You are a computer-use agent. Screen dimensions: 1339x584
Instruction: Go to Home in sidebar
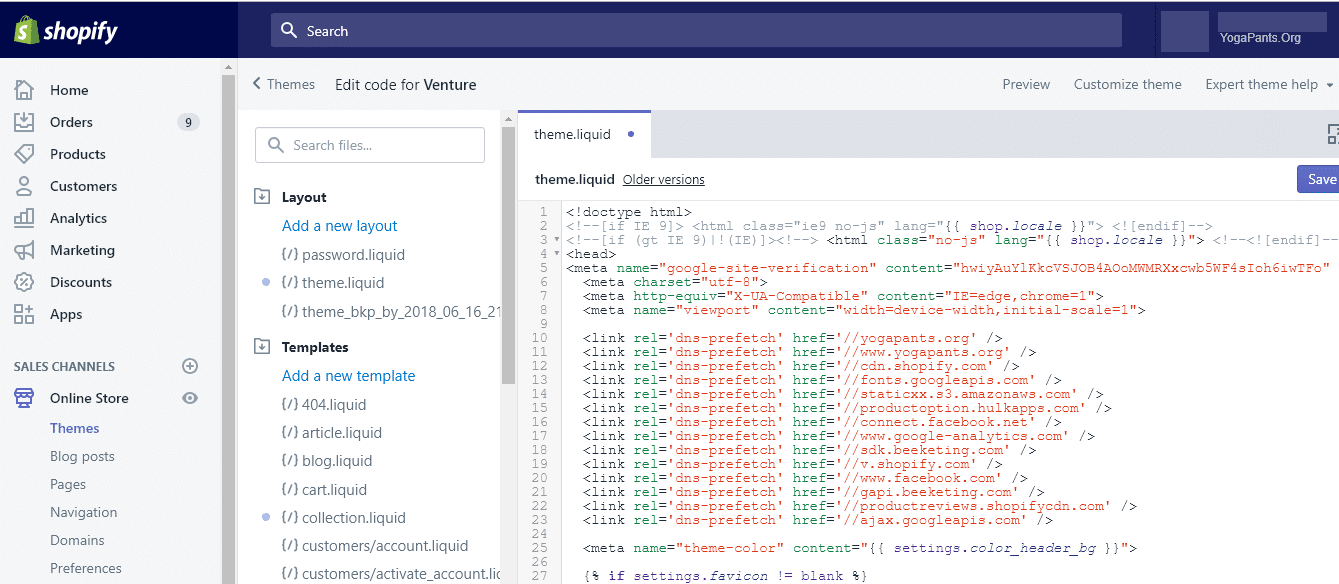69,90
